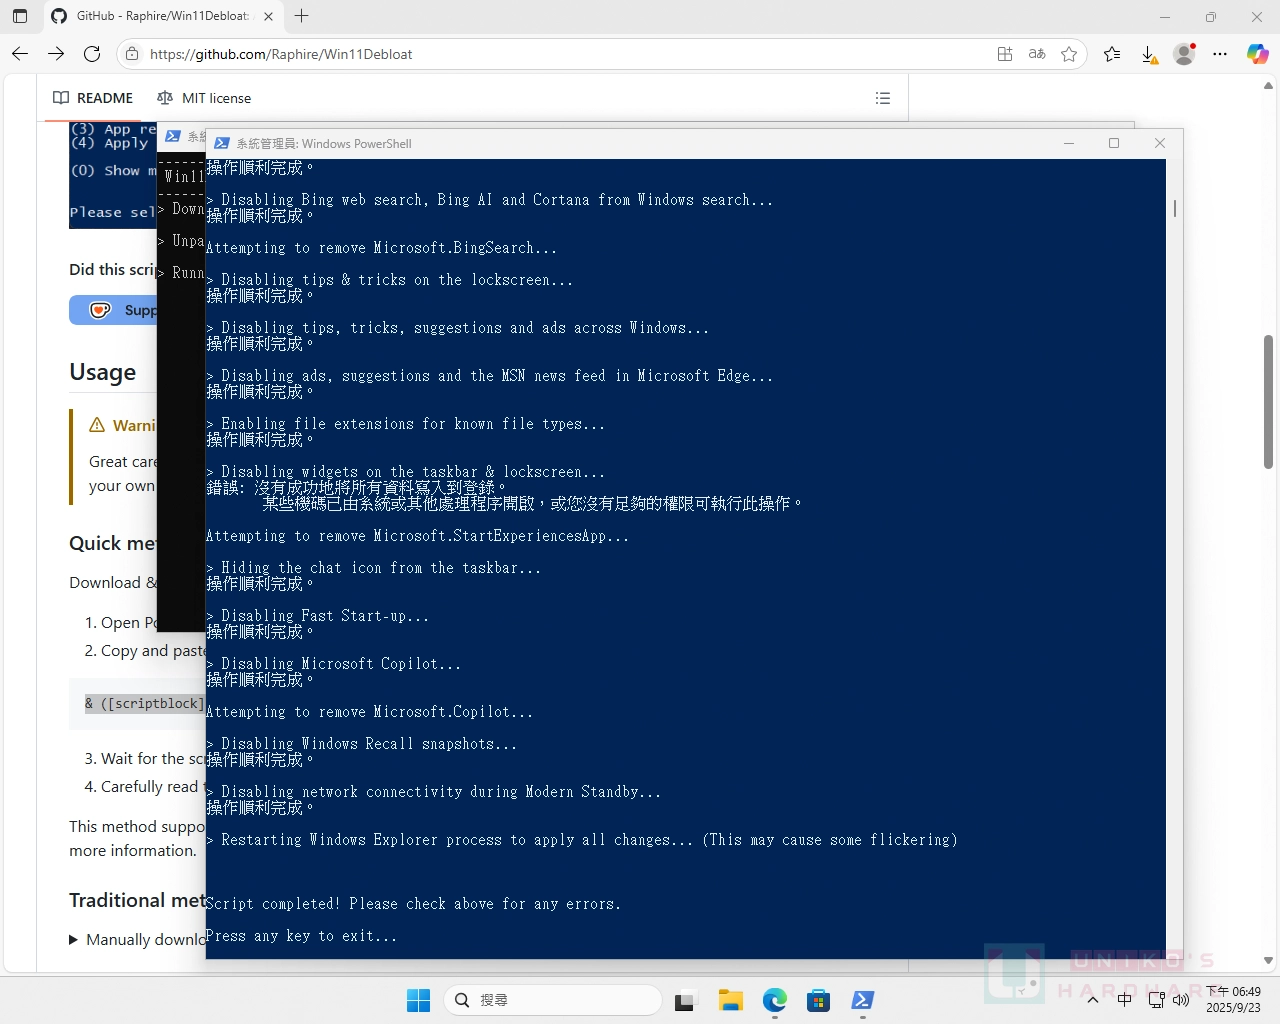
Task: Open the browser profile avatar
Action: click(1184, 54)
